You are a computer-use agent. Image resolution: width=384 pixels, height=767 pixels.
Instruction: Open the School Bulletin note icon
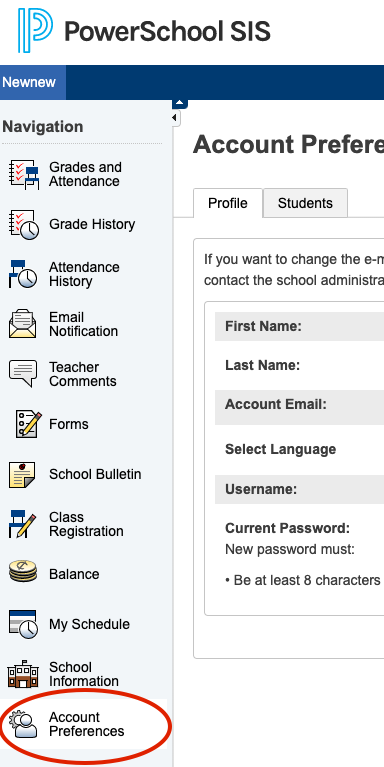(23, 474)
